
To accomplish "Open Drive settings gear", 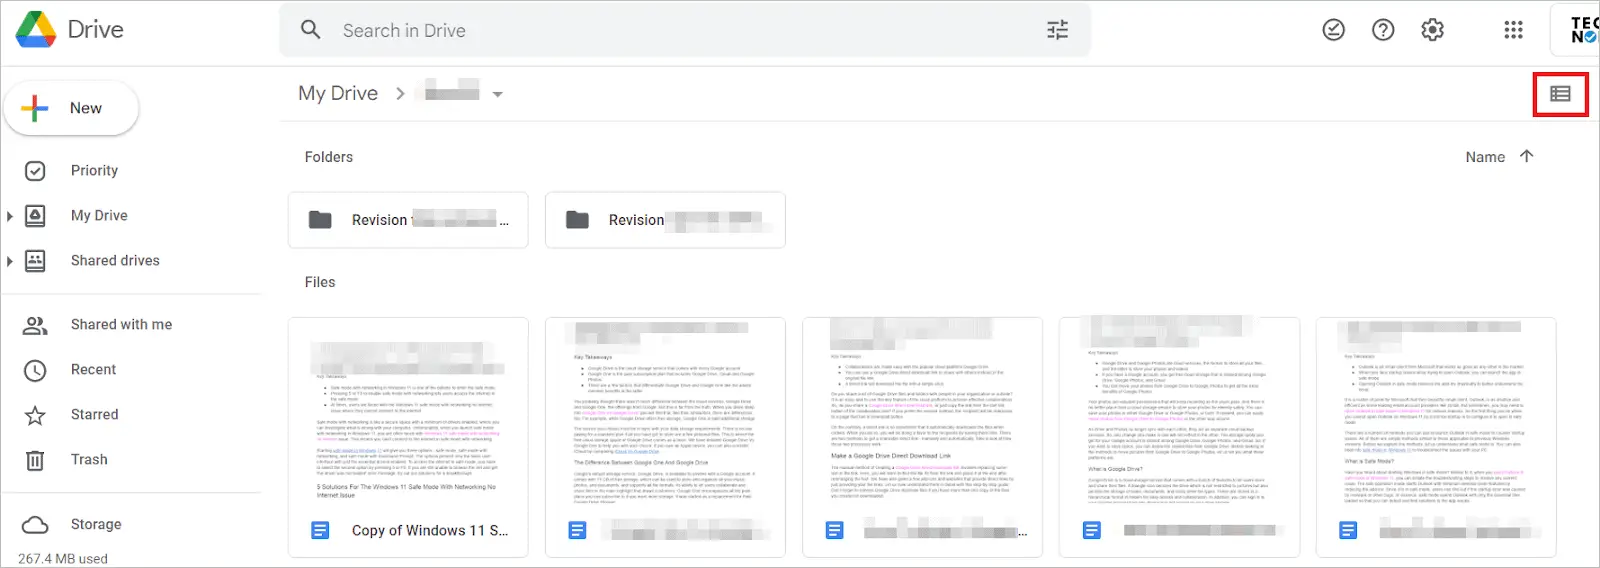I will coord(1432,30).
